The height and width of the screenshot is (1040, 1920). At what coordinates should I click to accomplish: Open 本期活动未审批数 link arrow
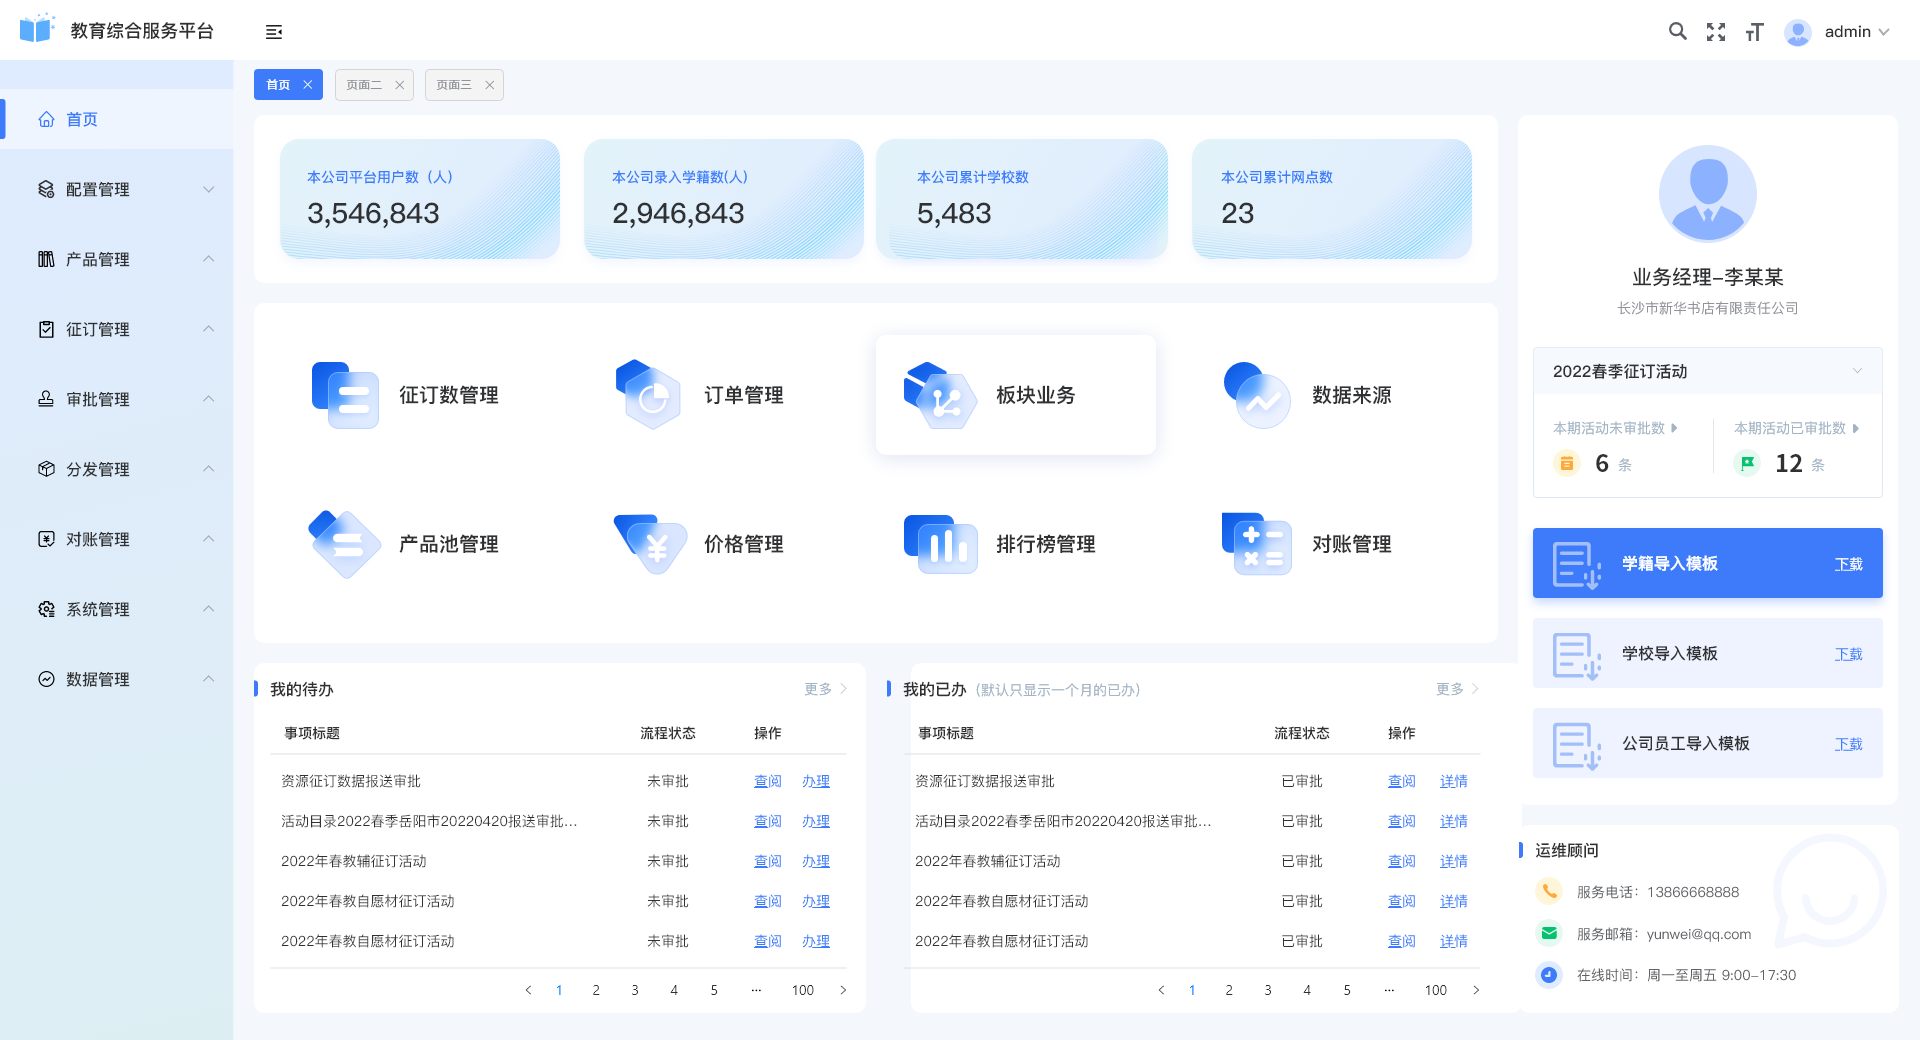coord(1674,428)
